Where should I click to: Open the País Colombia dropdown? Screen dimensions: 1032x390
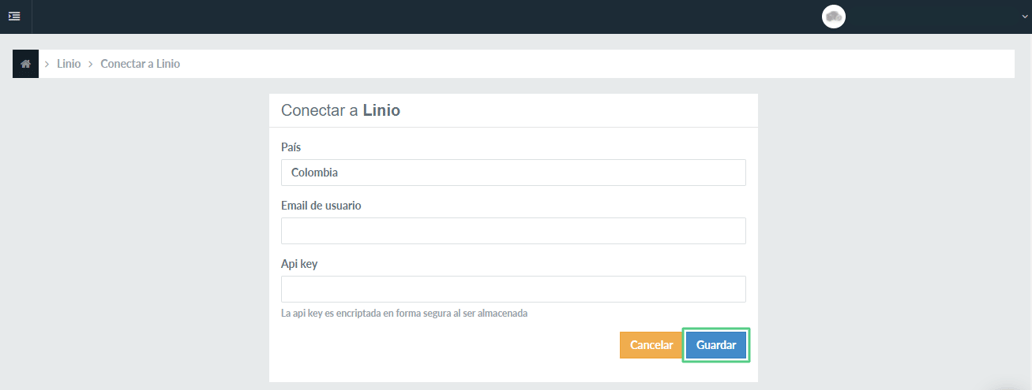point(513,172)
